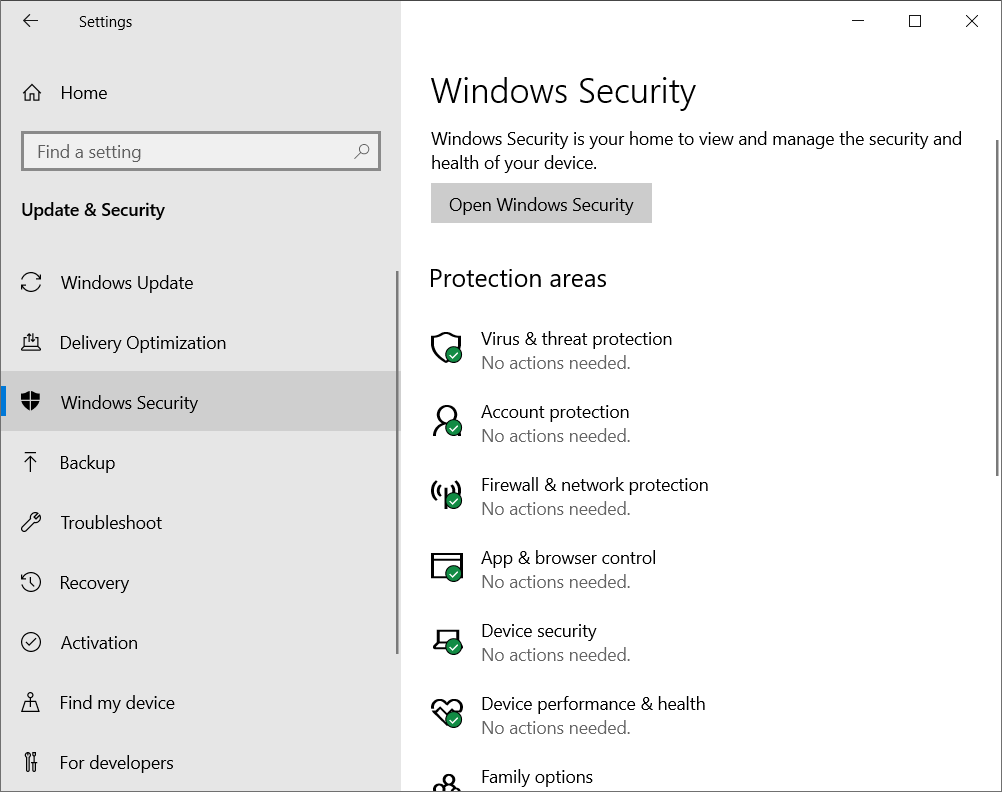The height and width of the screenshot is (792, 1002).
Task: Click the Recovery clock icon
Action: [31, 582]
